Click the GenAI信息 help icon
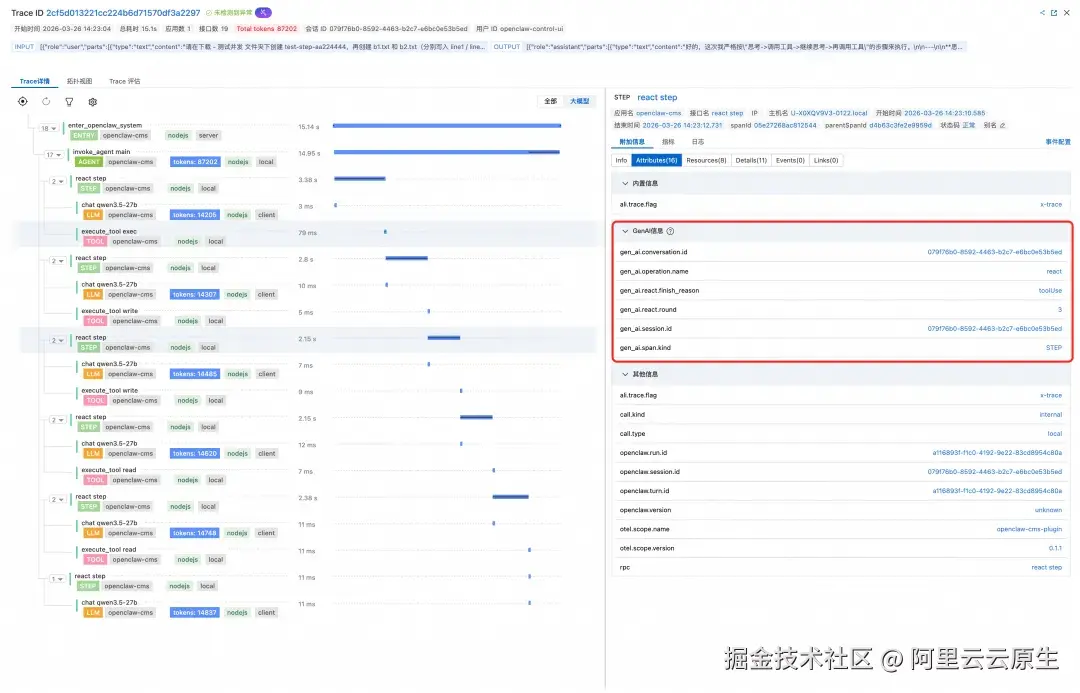1080x693 pixels. coord(670,231)
